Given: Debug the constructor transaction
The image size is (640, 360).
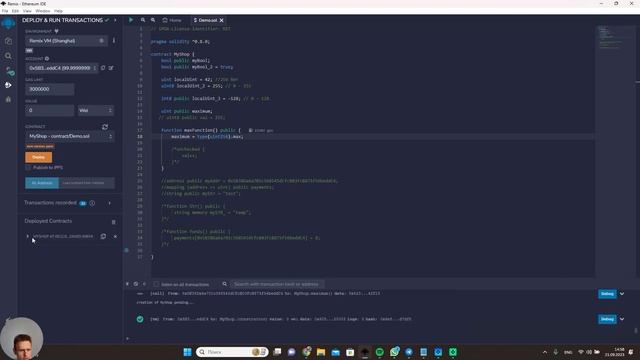Looking at the screenshot, I should point(607,319).
